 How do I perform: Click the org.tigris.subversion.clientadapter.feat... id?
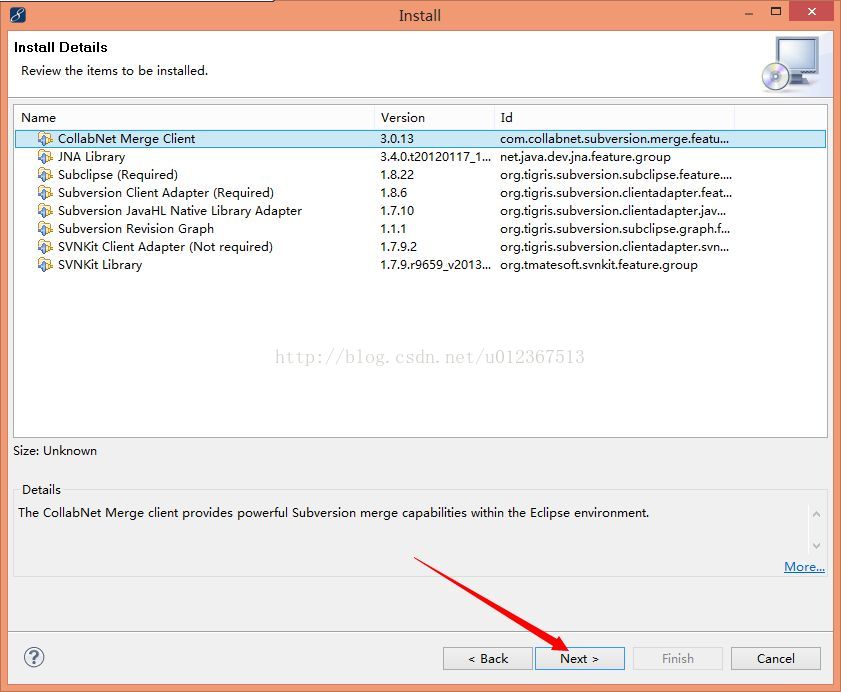(x=616, y=193)
